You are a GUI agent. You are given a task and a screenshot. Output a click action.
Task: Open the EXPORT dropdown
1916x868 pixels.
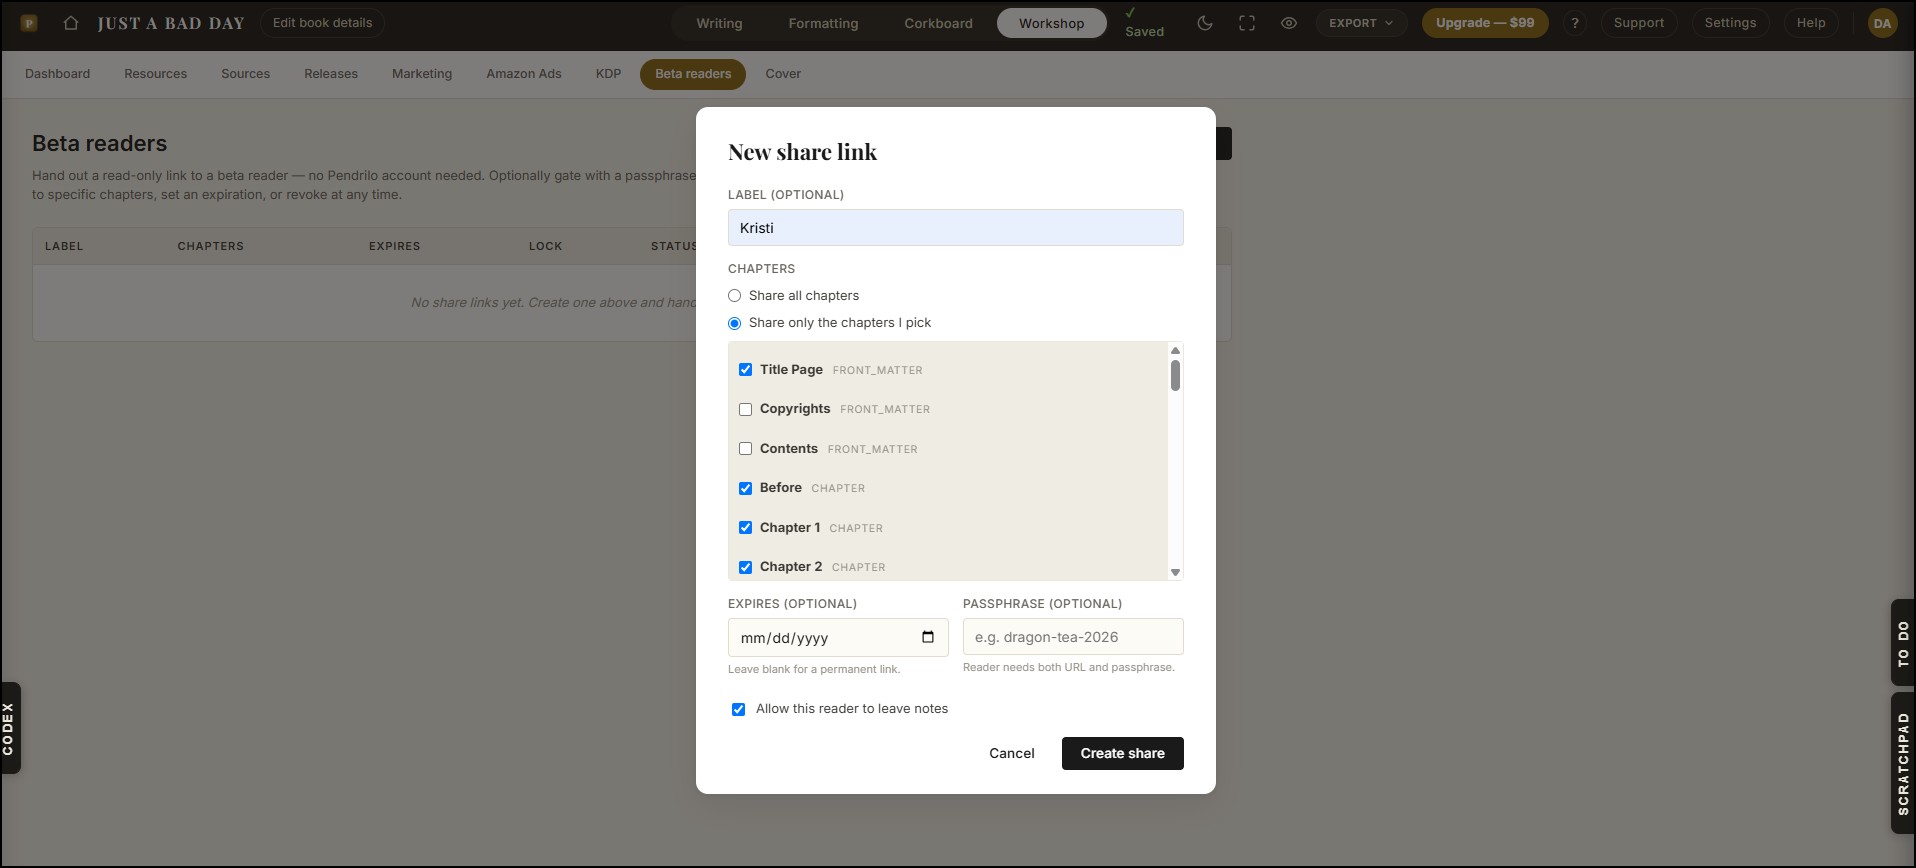tap(1361, 23)
